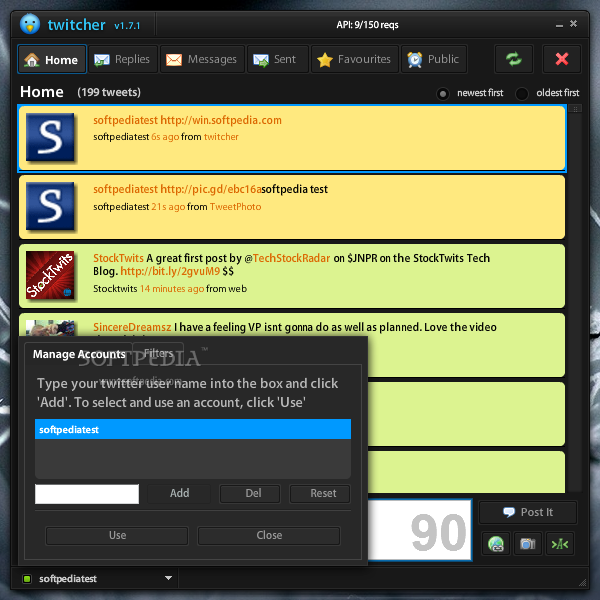Open the http://pic.gd/ebc16a link
Screen dimensions: 600x600
210,189
